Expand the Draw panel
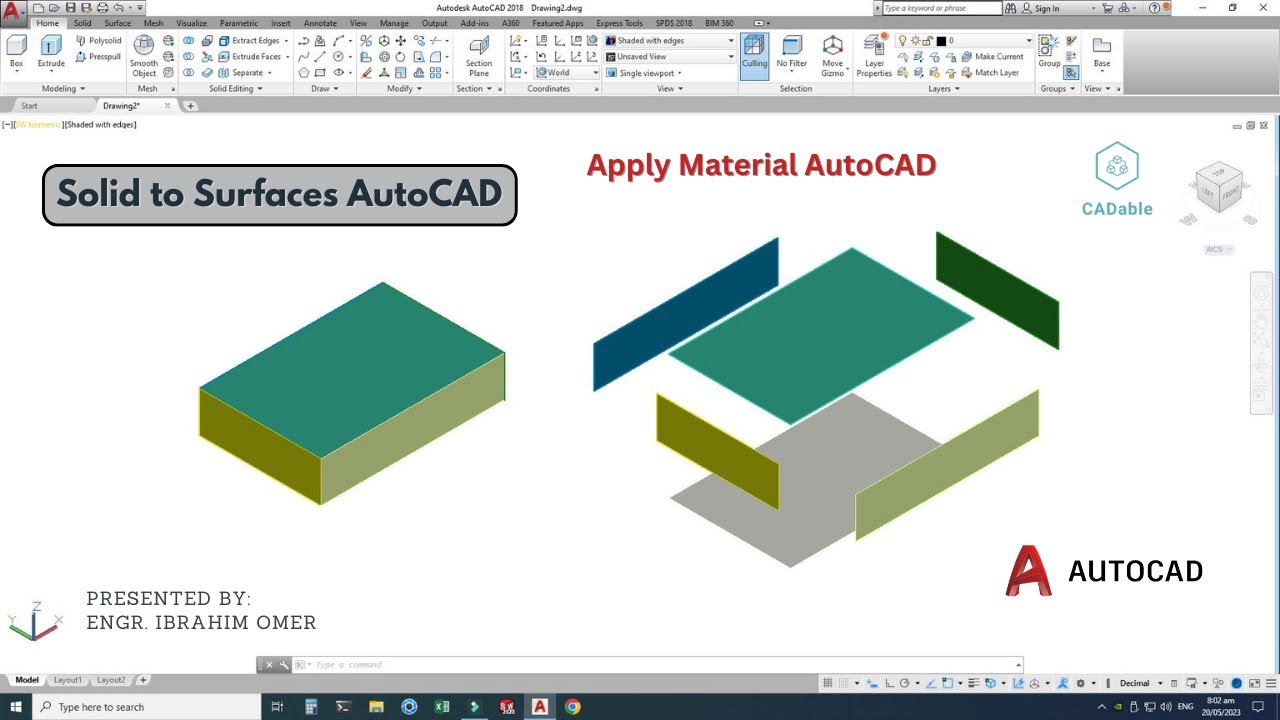 point(324,89)
